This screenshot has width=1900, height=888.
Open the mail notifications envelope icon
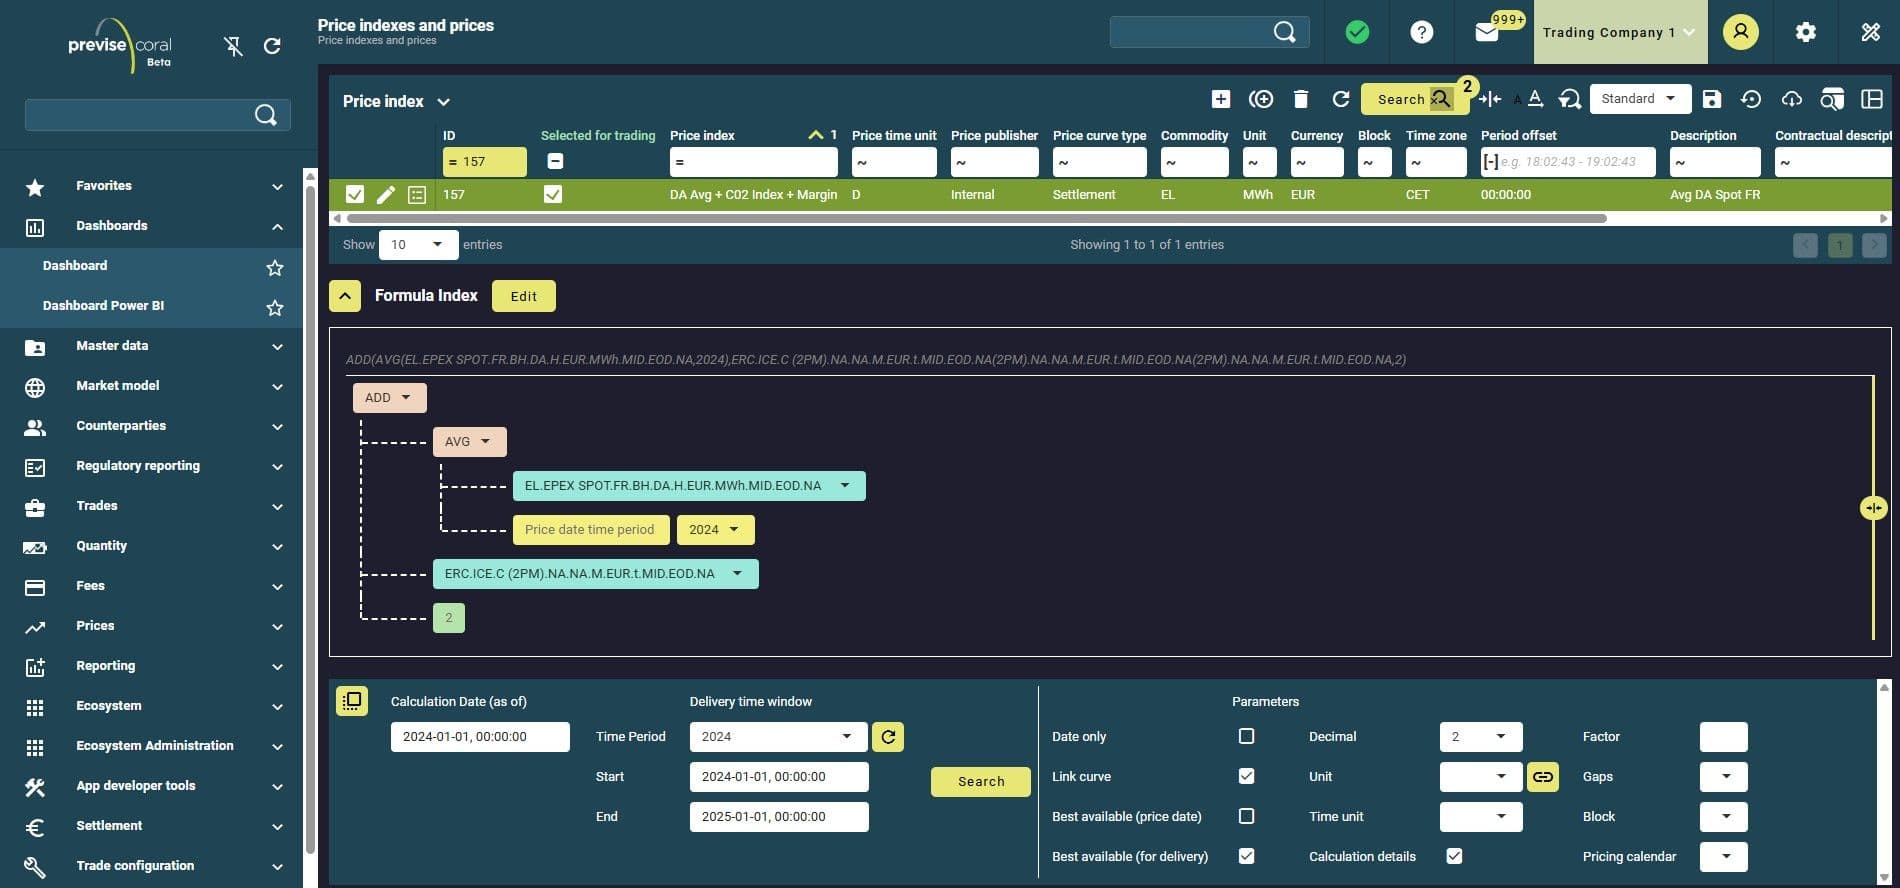pyautogui.click(x=1486, y=33)
